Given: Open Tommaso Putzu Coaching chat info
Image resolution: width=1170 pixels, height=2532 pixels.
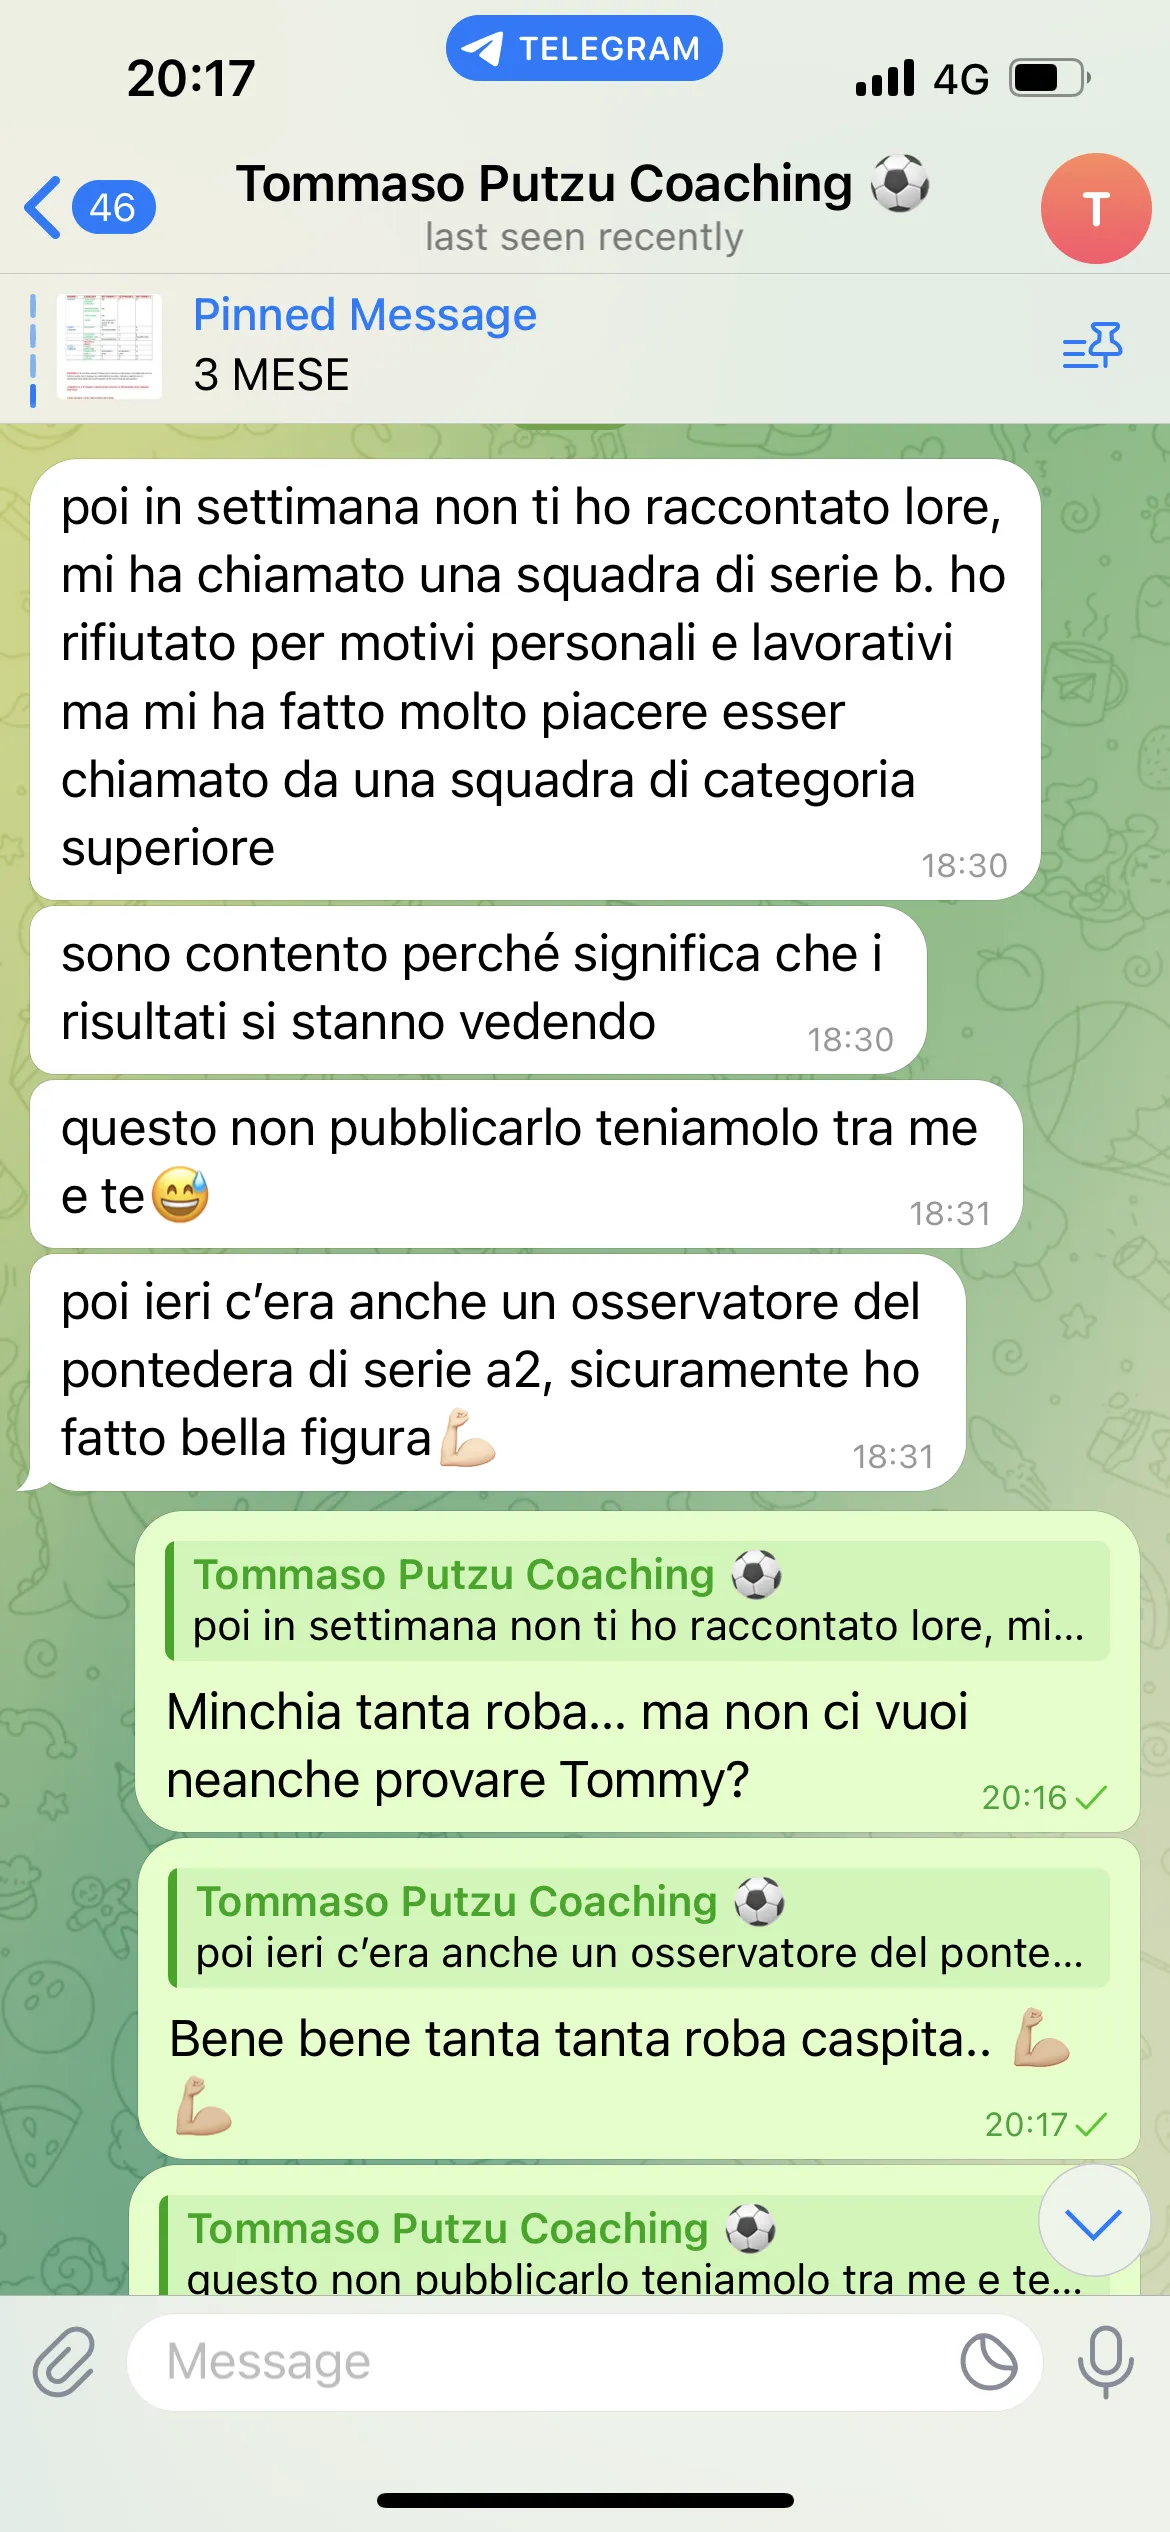Looking at the screenshot, I should 584,206.
